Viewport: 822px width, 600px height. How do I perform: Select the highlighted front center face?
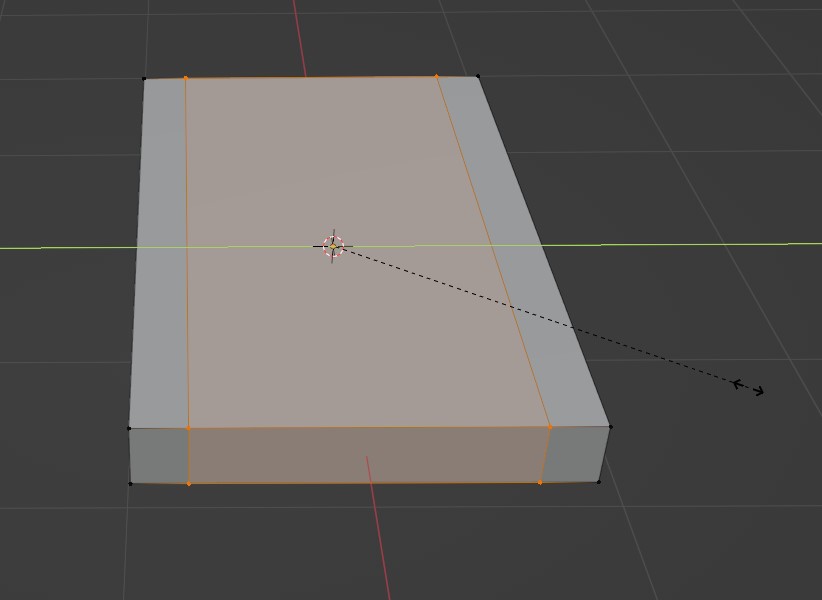pos(365,456)
